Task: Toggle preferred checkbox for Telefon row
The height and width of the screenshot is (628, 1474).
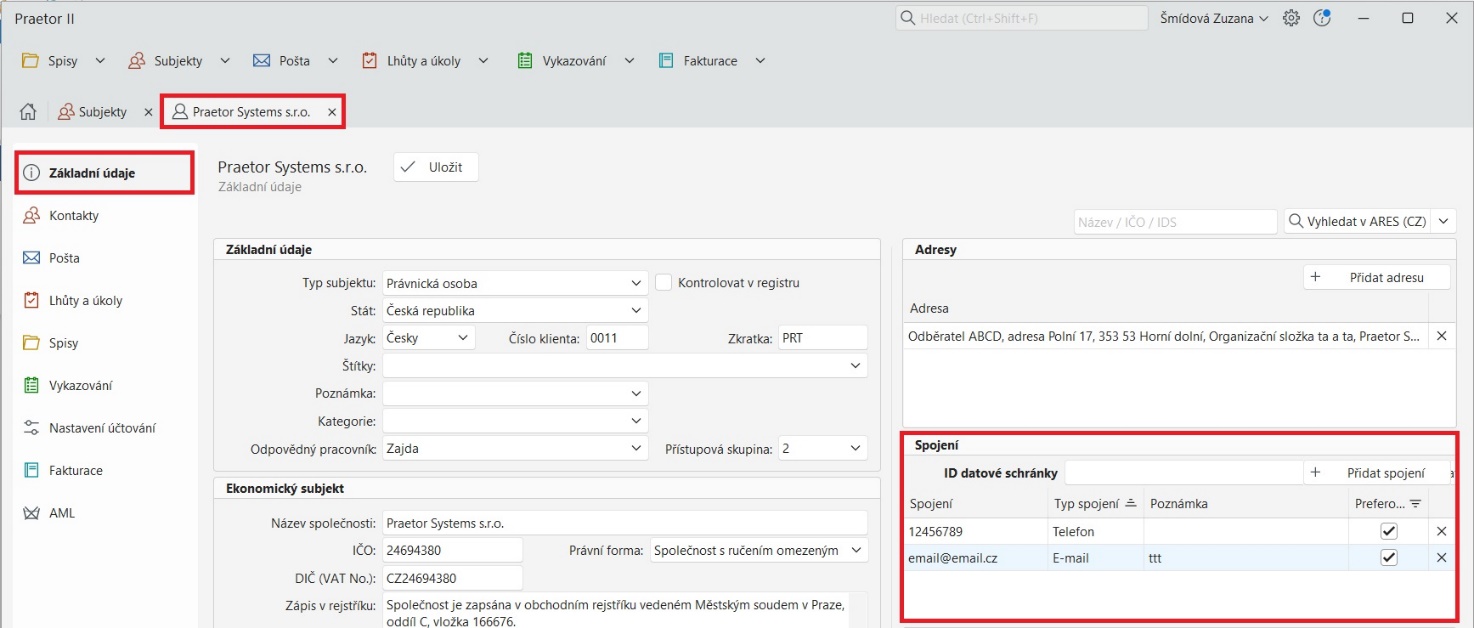Action: pos(1388,532)
